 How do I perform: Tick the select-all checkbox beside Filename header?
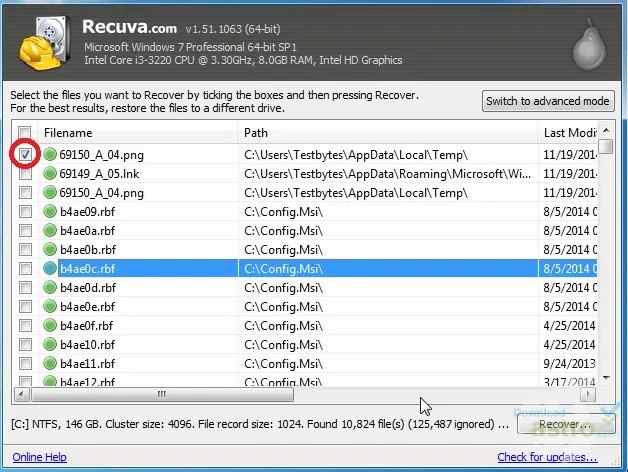[x=25, y=132]
